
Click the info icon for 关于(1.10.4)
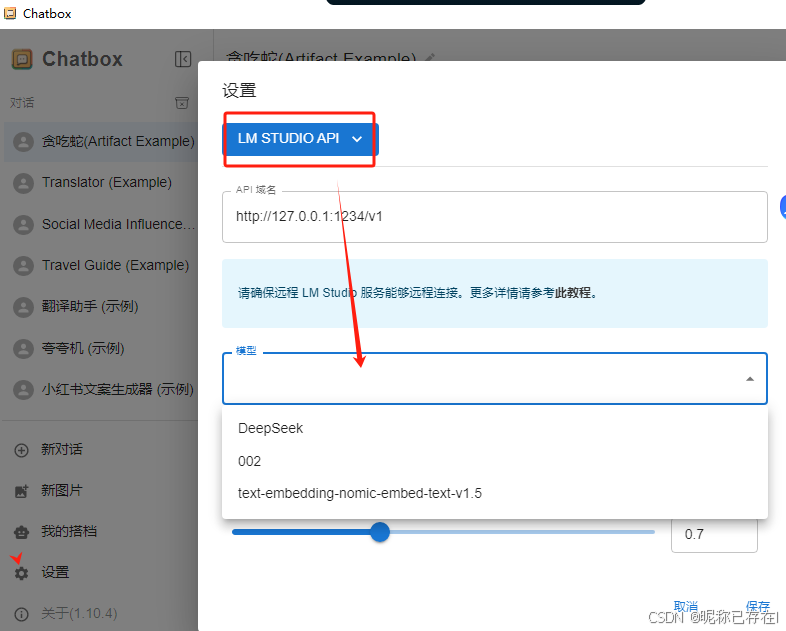pyautogui.click(x=21, y=614)
